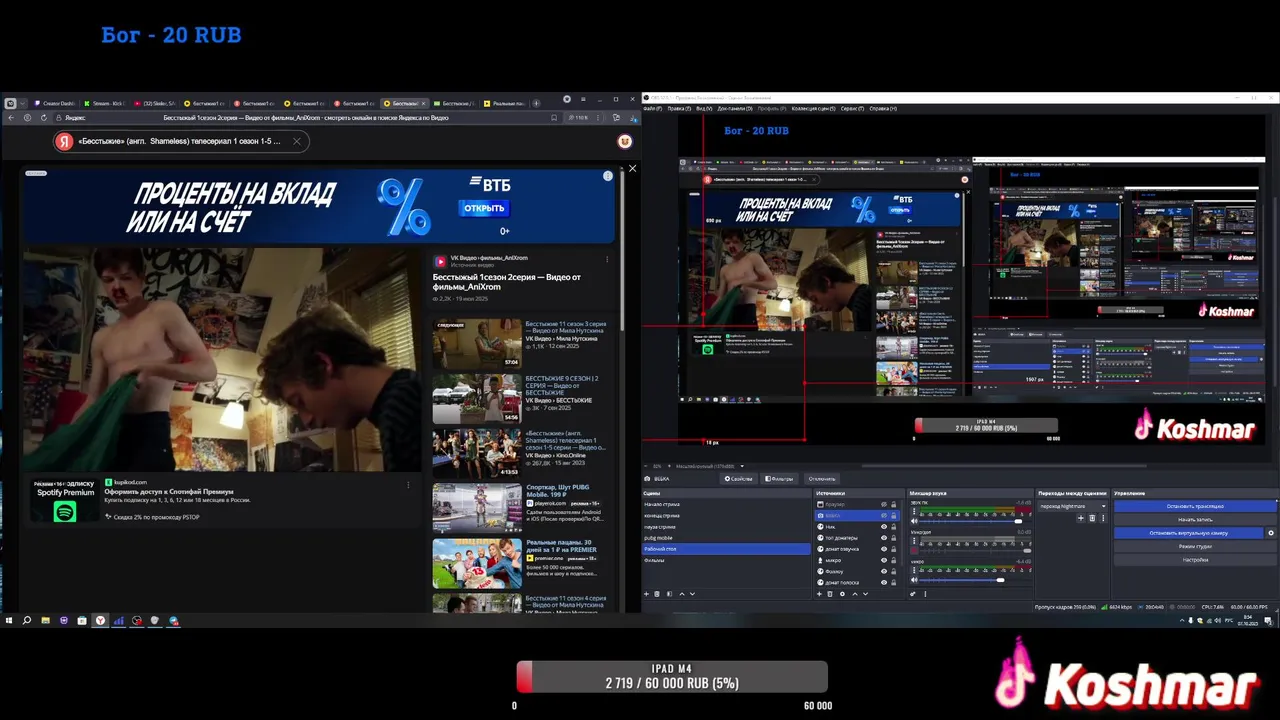1280x720 pixels.
Task: Open Spotify ad options three-dot menu
Action: pyautogui.click(x=408, y=484)
